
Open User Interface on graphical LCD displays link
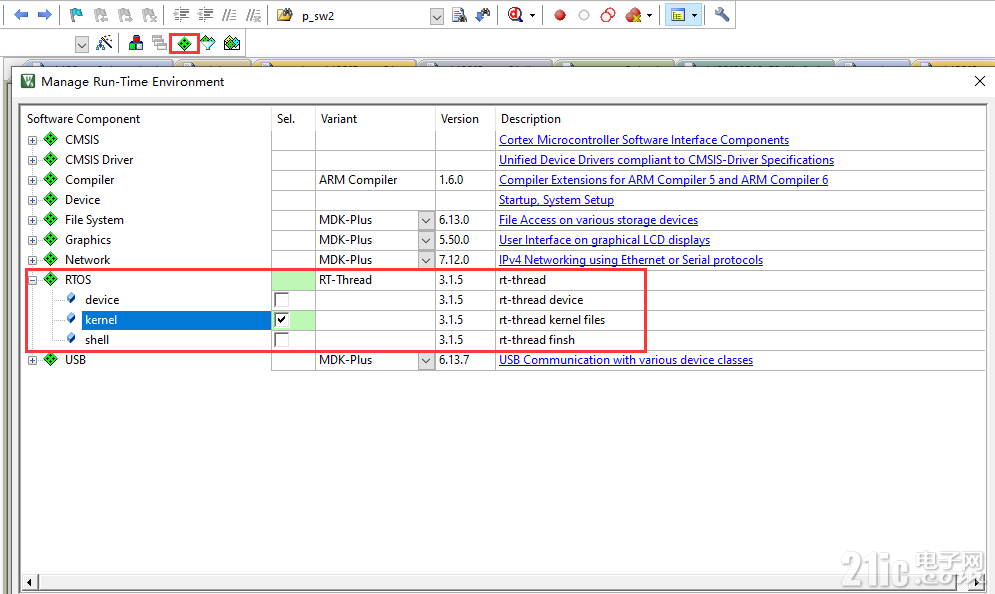click(x=604, y=240)
